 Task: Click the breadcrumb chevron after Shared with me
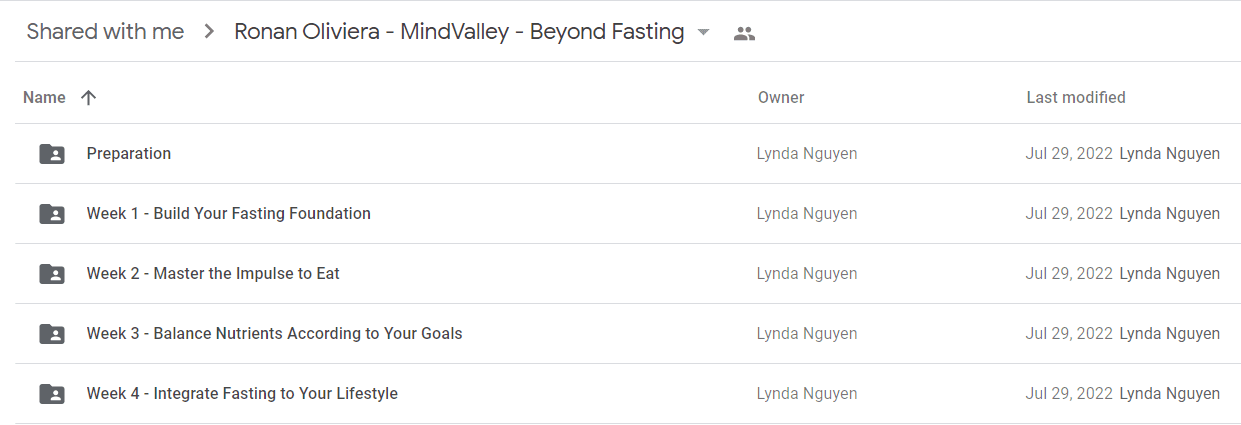(209, 32)
